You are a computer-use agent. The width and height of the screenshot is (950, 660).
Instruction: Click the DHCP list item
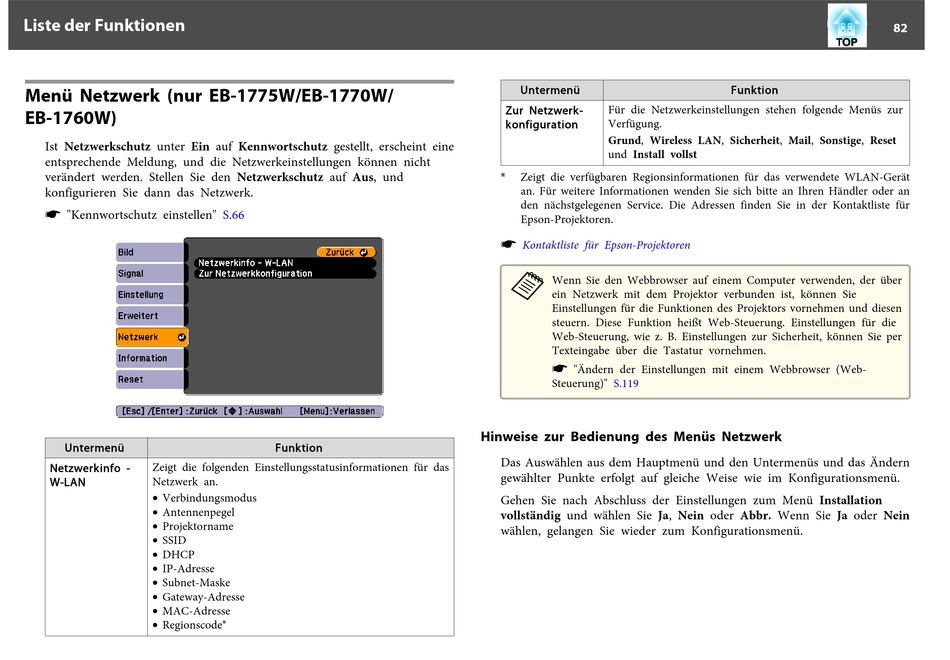pos(178,555)
